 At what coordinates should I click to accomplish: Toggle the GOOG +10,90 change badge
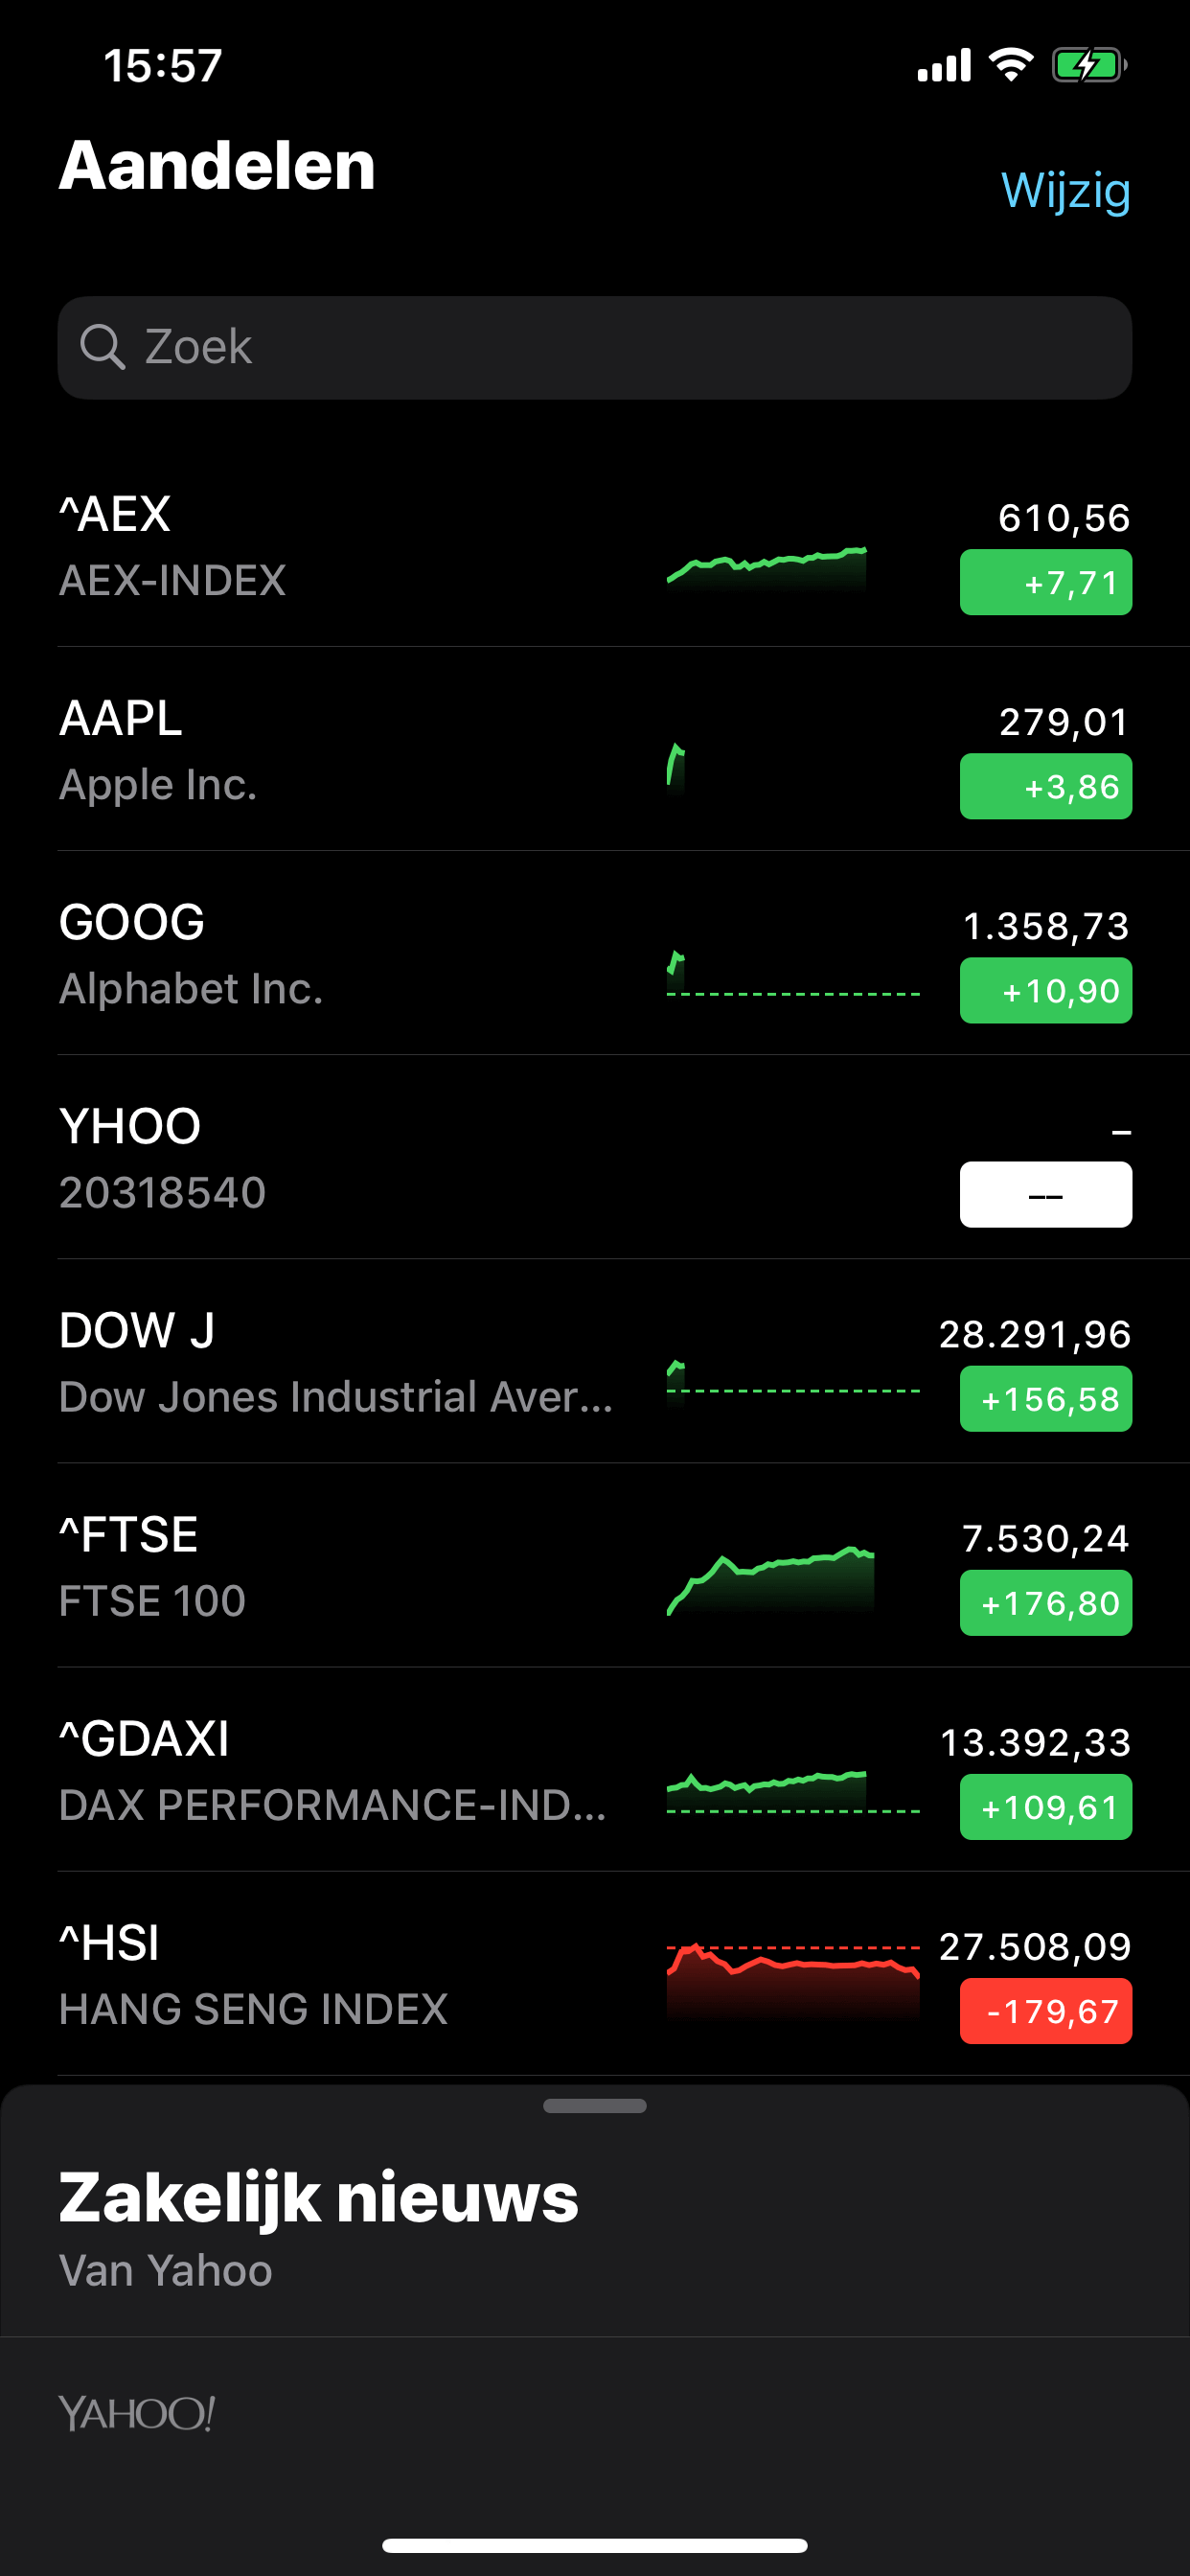(x=1046, y=990)
